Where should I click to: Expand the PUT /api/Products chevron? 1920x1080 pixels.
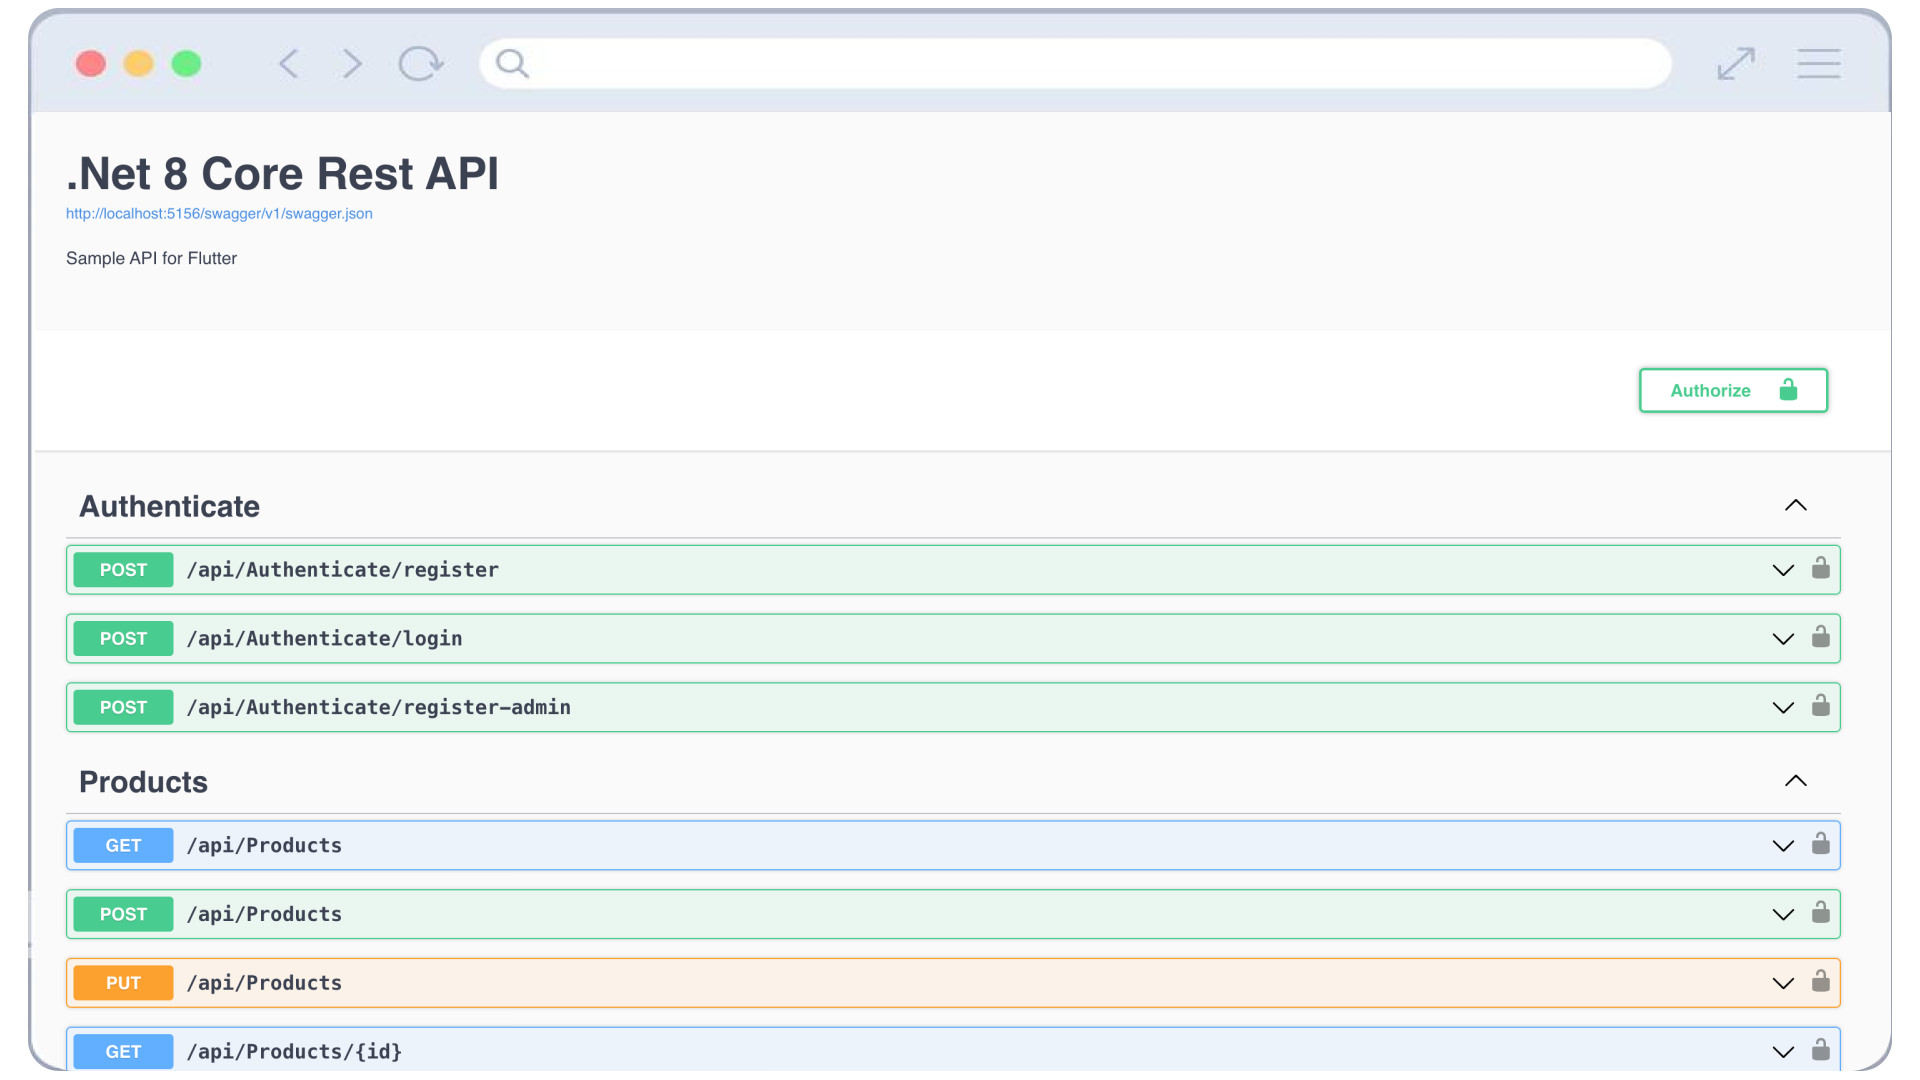[x=1783, y=984]
